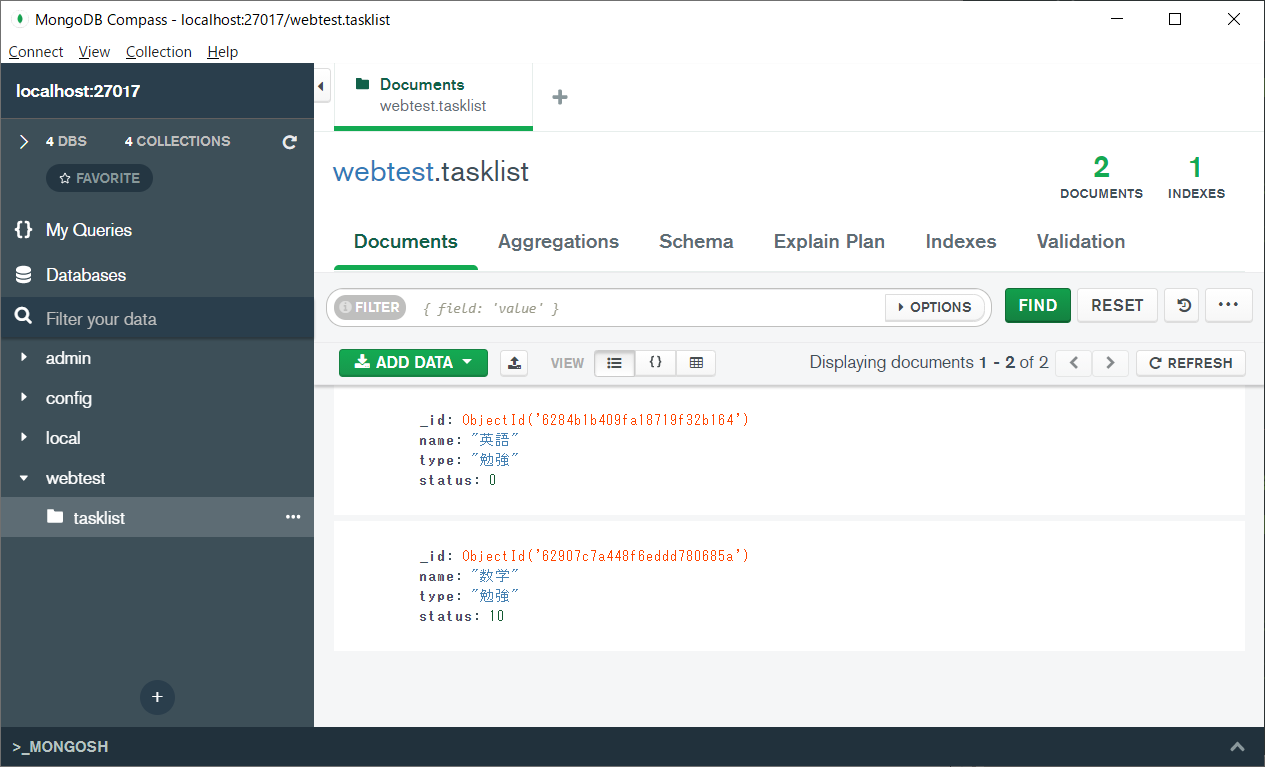Refresh databases icon in sidebar header

(290, 142)
